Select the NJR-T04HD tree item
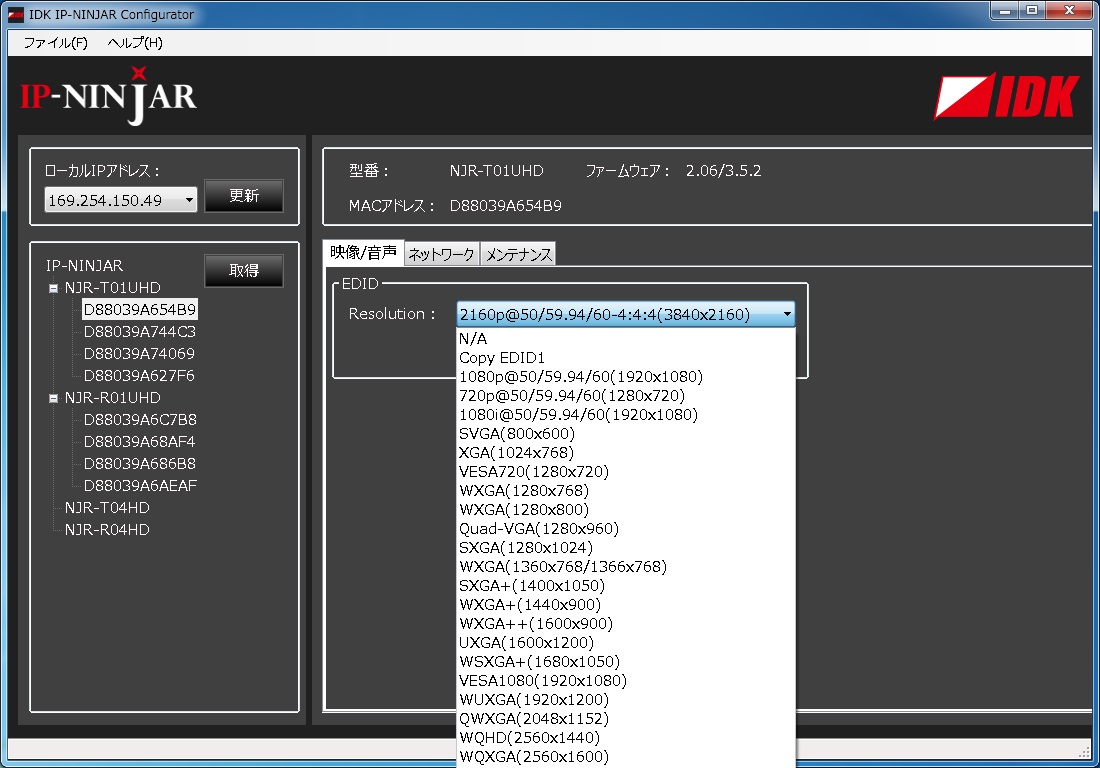 (x=107, y=508)
